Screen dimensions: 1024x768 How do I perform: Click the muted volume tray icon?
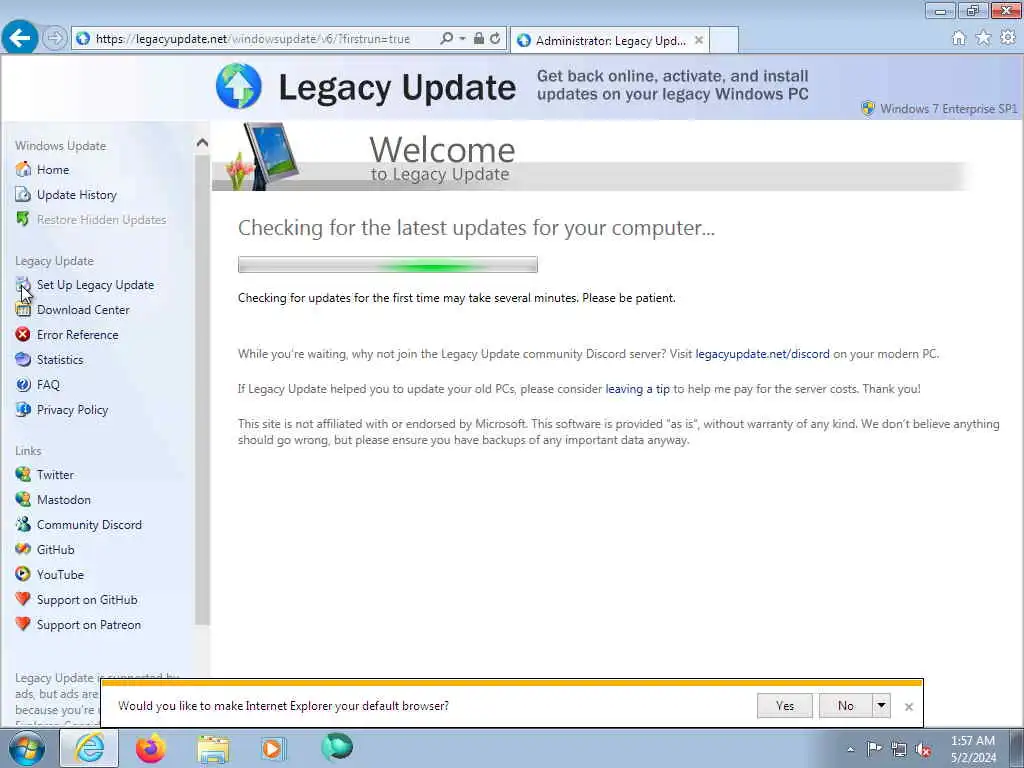(923, 750)
